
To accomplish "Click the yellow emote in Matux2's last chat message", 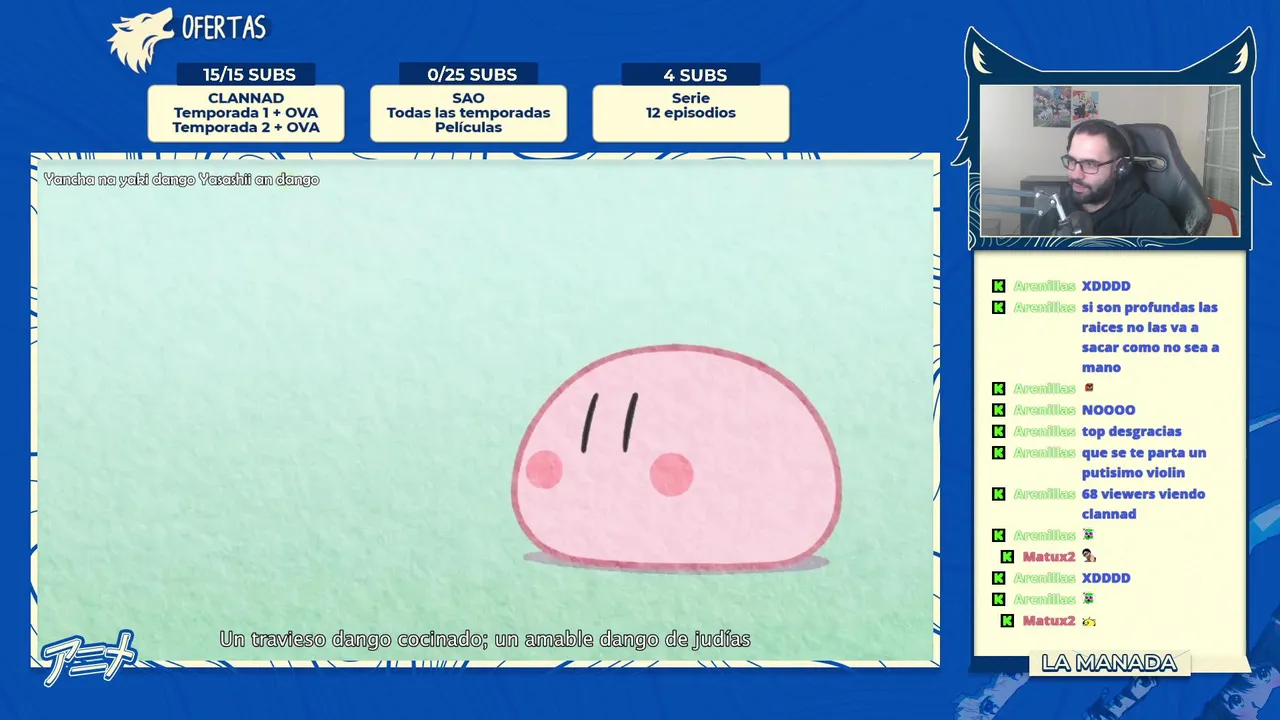I will pyautogui.click(x=1088, y=621).
